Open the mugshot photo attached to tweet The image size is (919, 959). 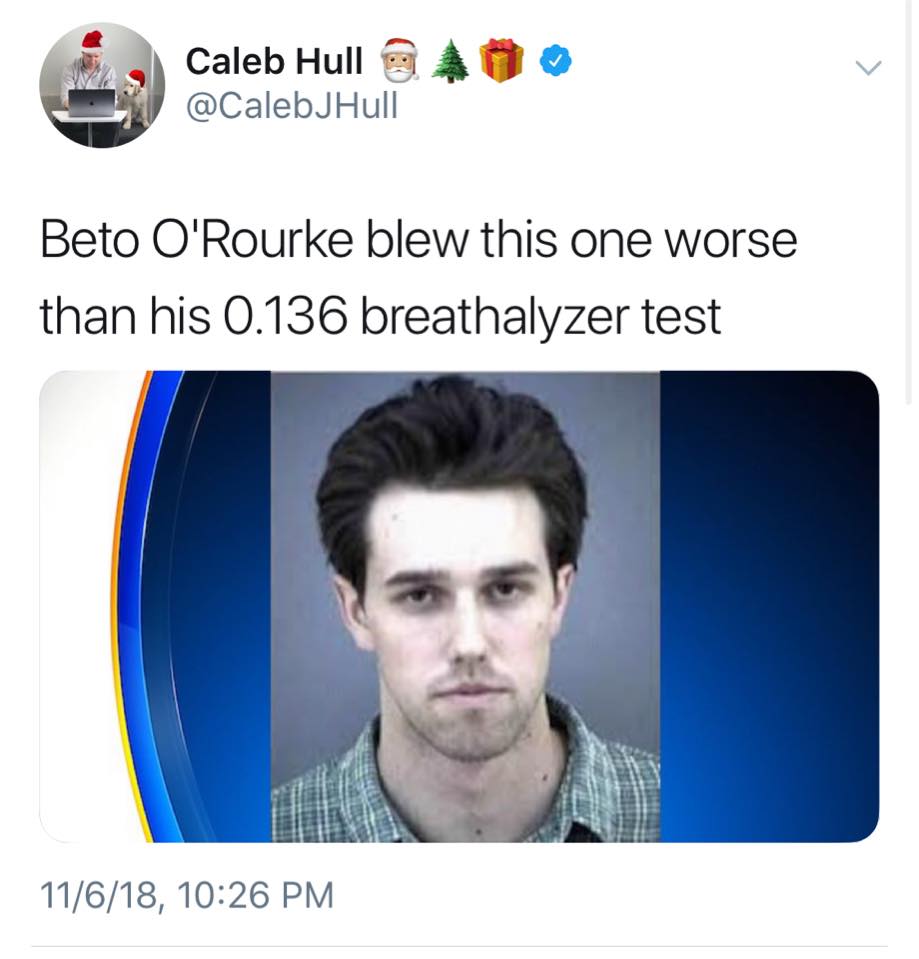click(x=459, y=606)
